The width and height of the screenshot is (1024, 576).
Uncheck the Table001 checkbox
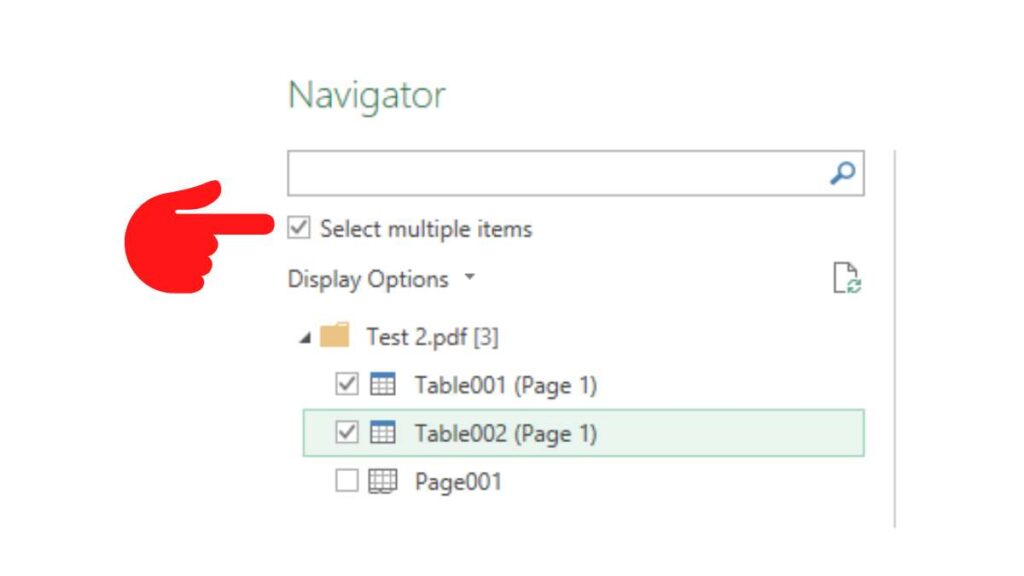coord(345,384)
